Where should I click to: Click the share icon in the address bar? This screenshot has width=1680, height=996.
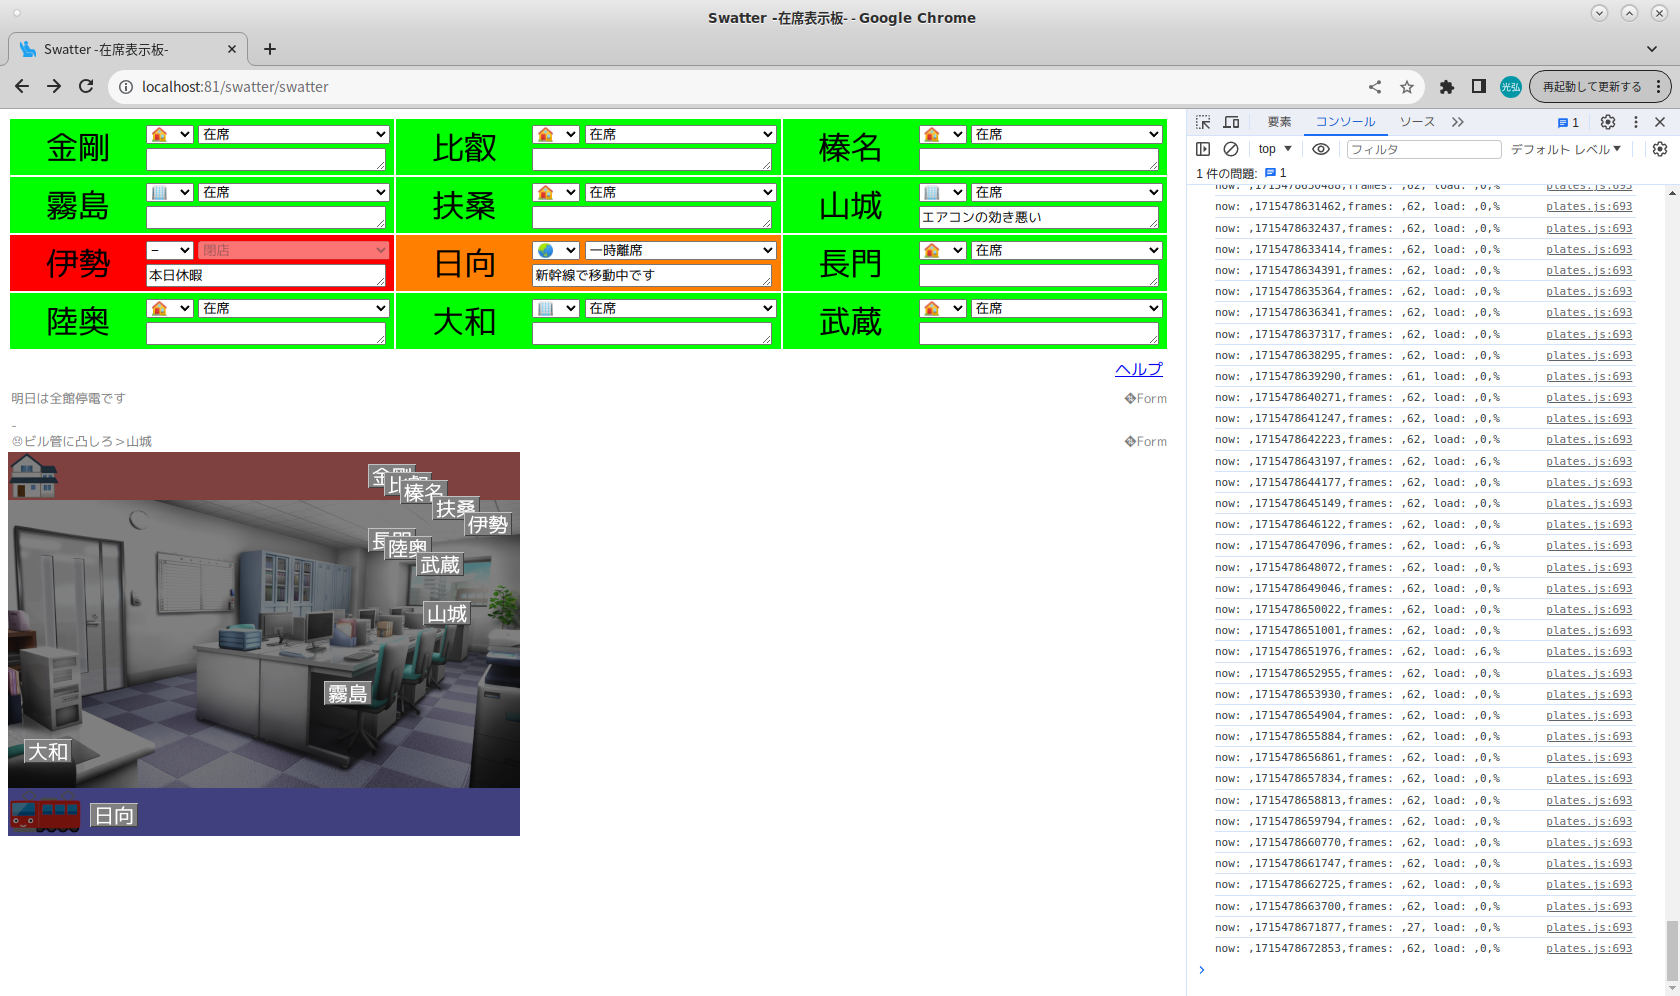[x=1375, y=87]
